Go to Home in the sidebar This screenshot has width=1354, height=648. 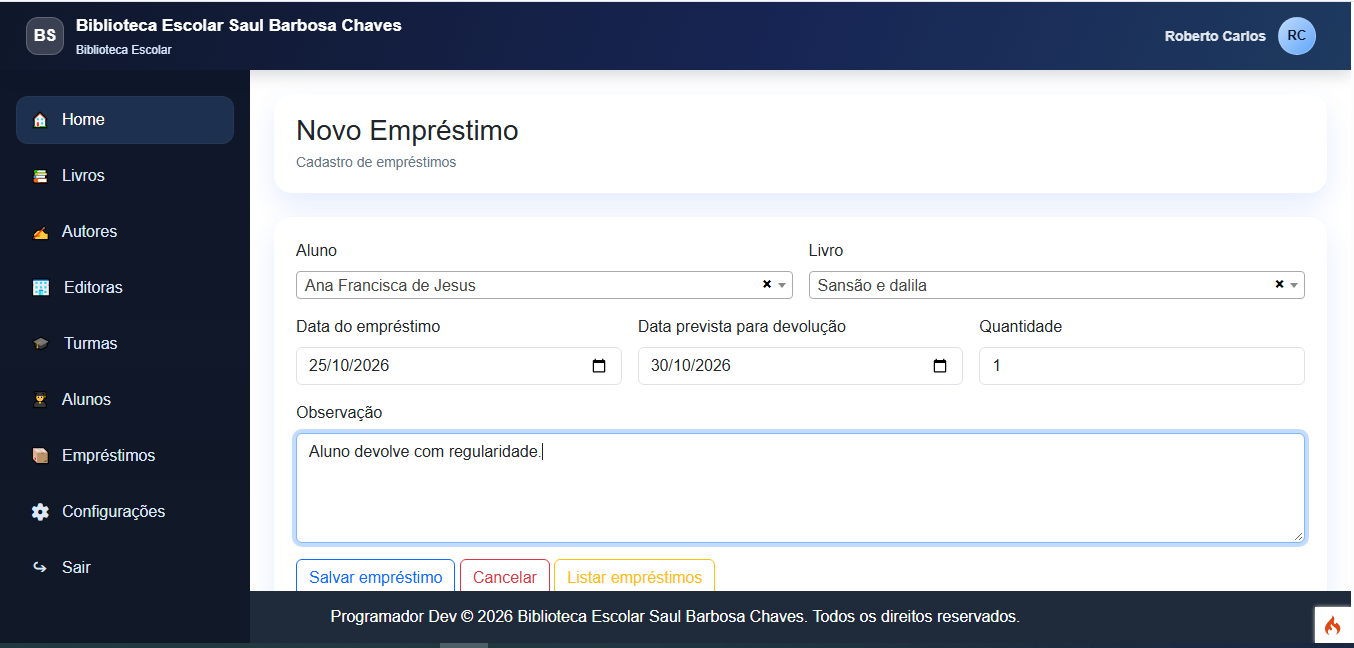[125, 120]
